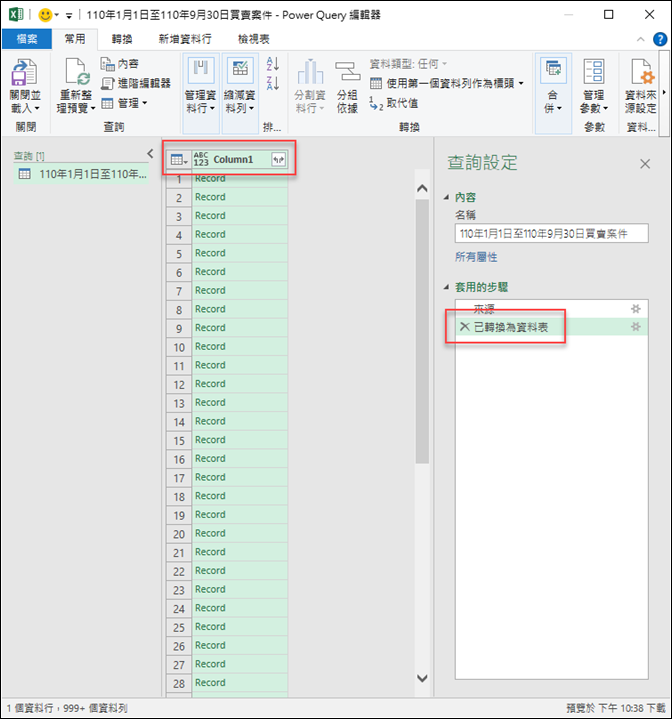
Task: Click the Split Column (分割資料行) icon
Action: click(310, 72)
